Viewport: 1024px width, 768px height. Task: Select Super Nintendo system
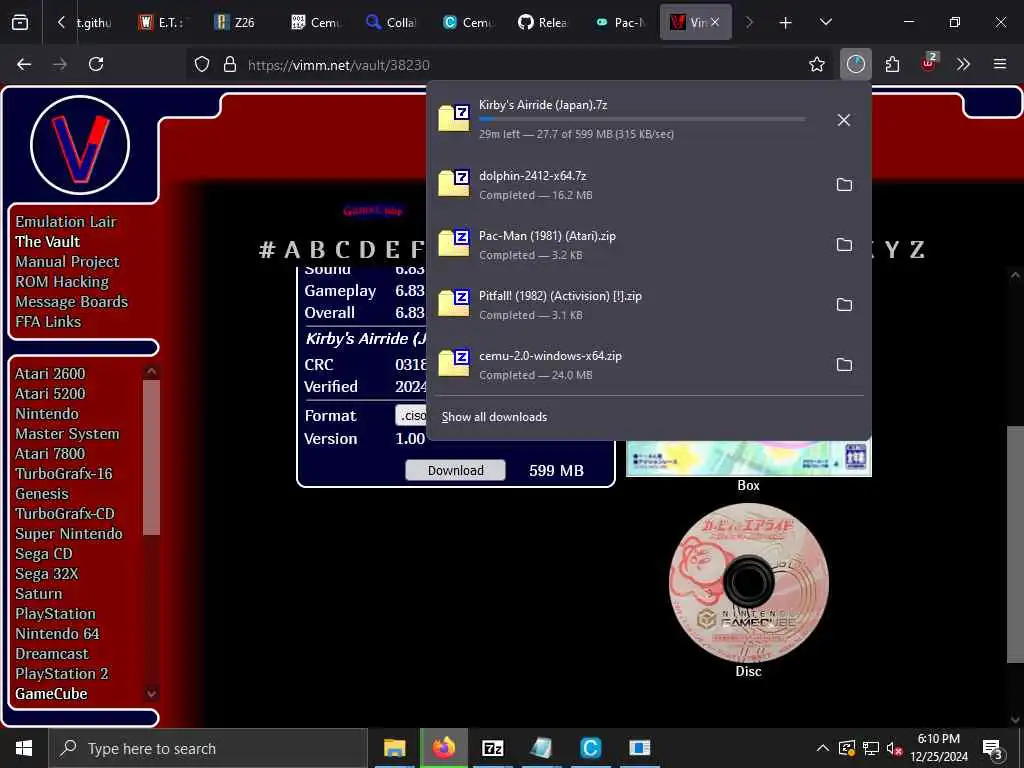[69, 534]
